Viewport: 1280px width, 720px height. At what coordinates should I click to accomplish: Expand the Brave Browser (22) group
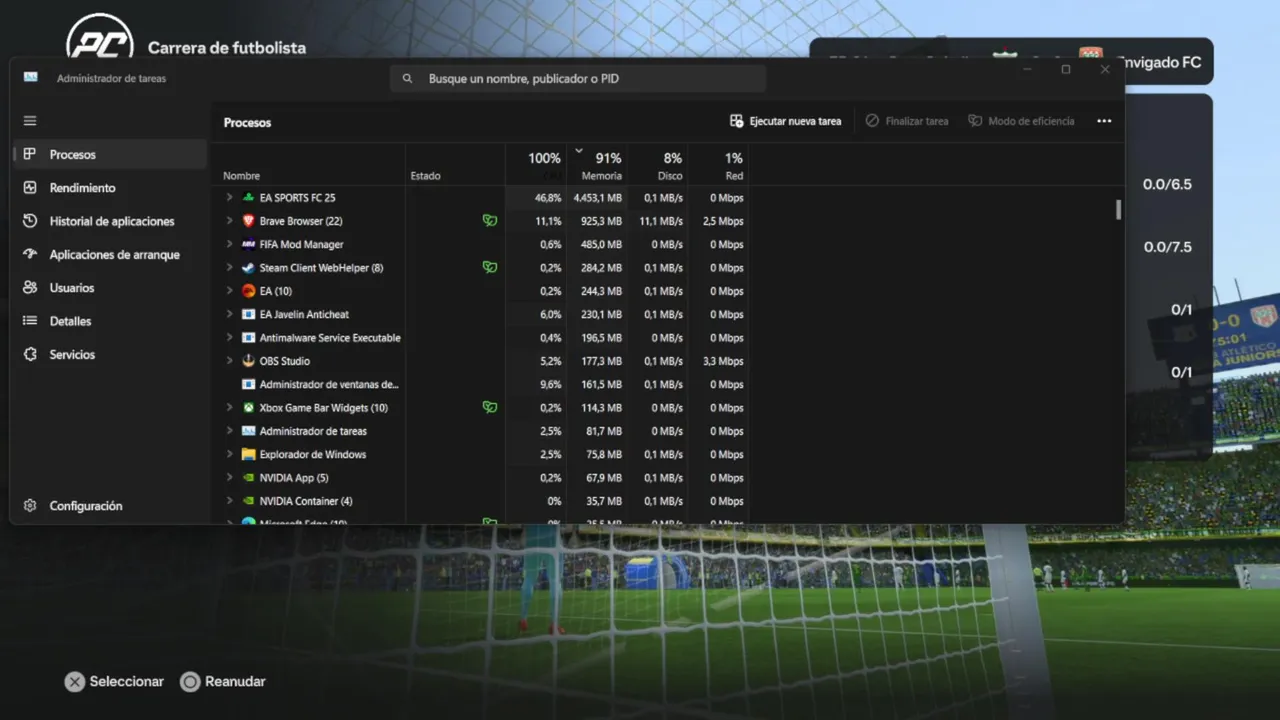229,221
